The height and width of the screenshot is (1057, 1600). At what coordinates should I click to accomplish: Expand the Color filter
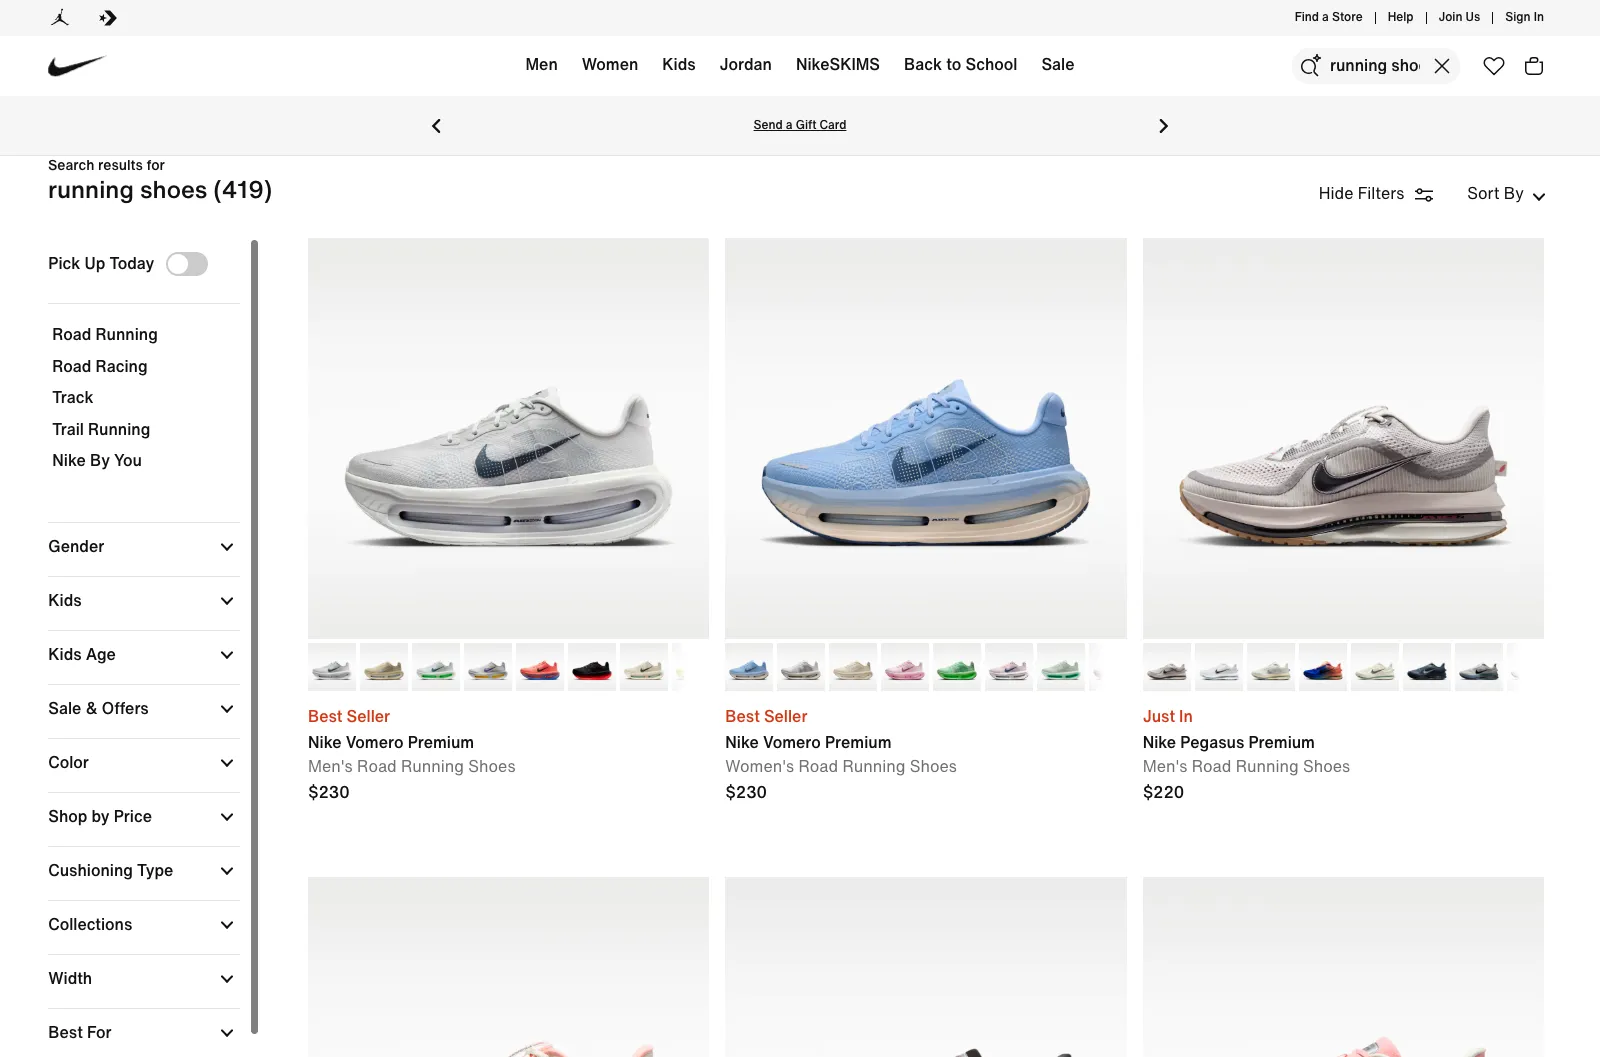click(x=144, y=763)
